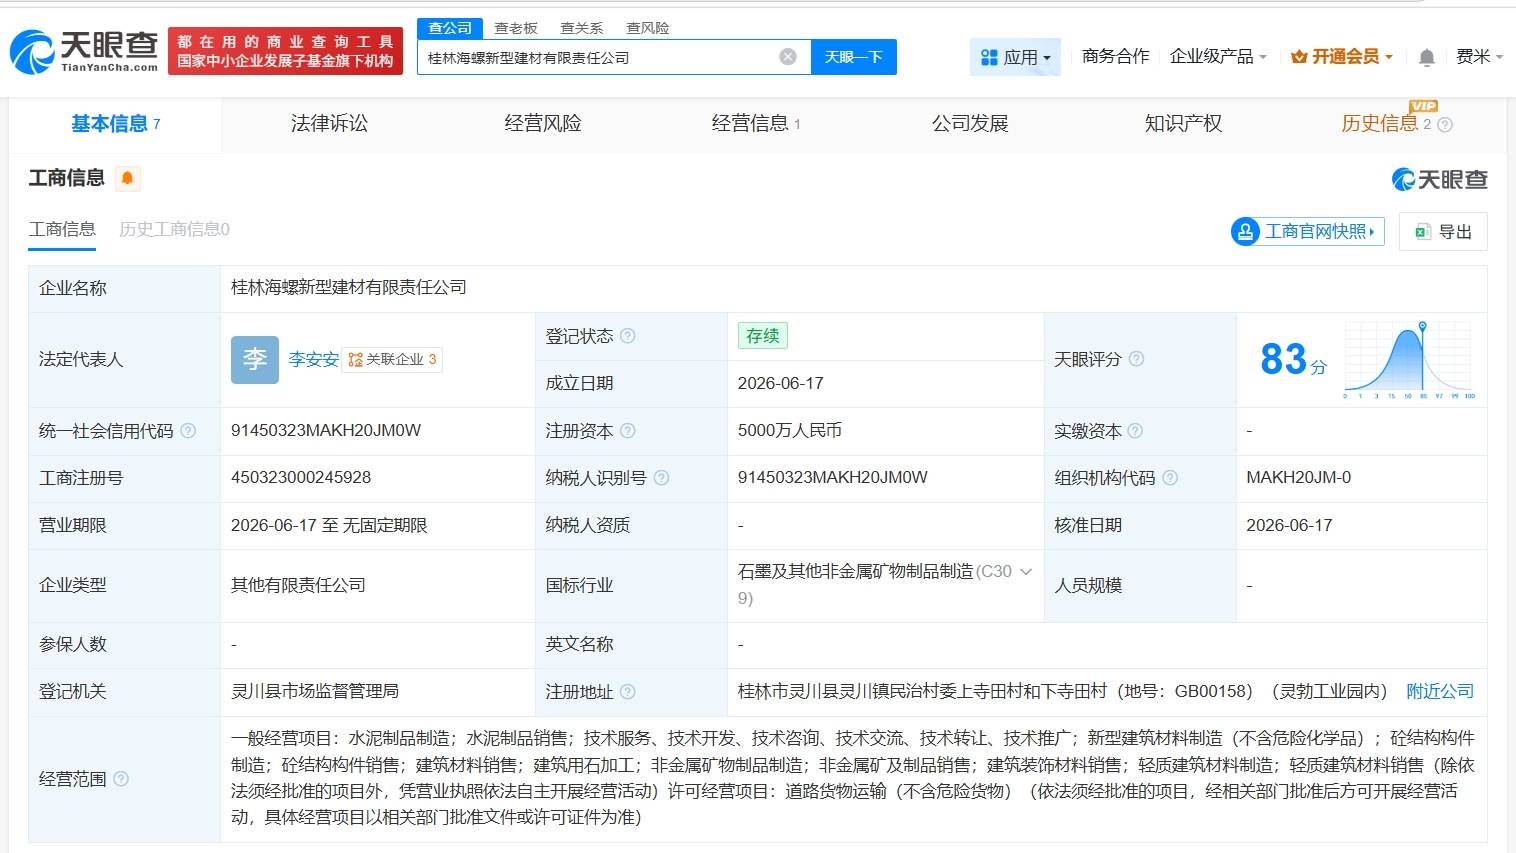Viewport: 1516px width, 853px height.
Task: Open legal representative 李安安 link
Action: coord(313,359)
